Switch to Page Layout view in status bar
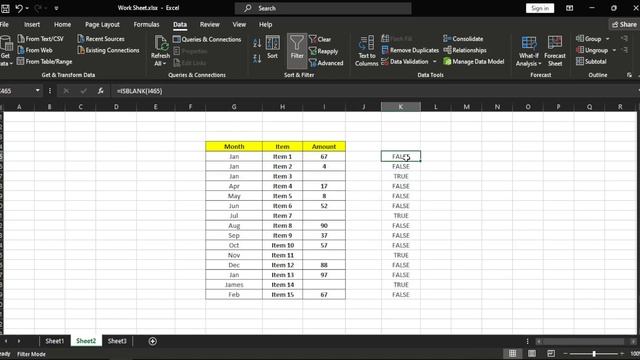Screen dimensions: 640x360 click(x=532, y=353)
